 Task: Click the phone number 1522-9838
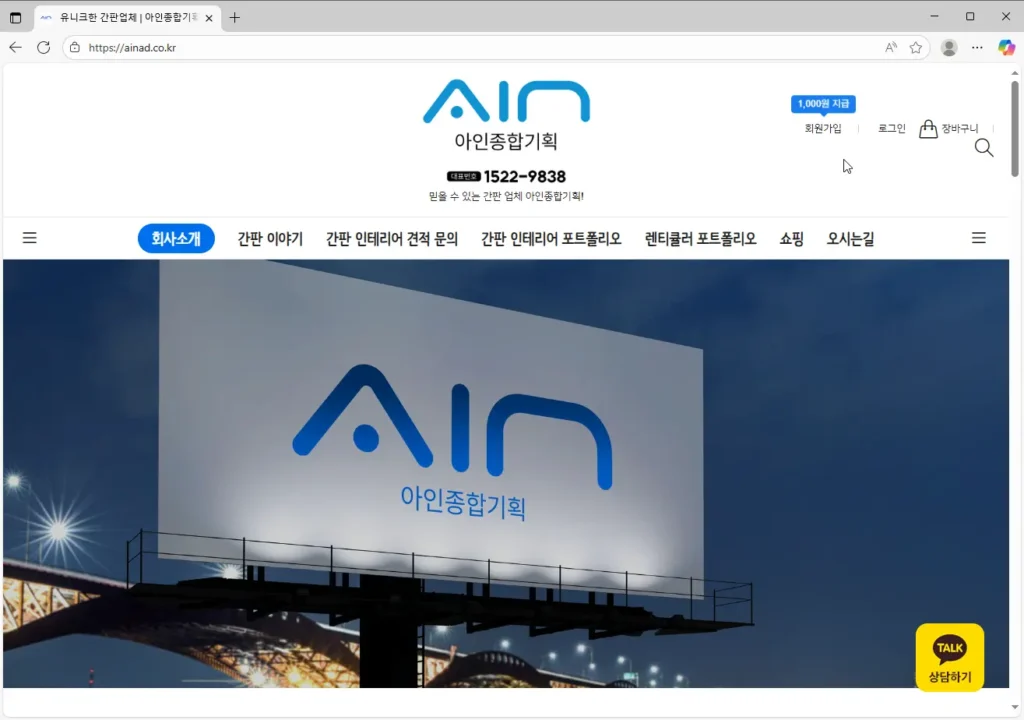(x=524, y=176)
